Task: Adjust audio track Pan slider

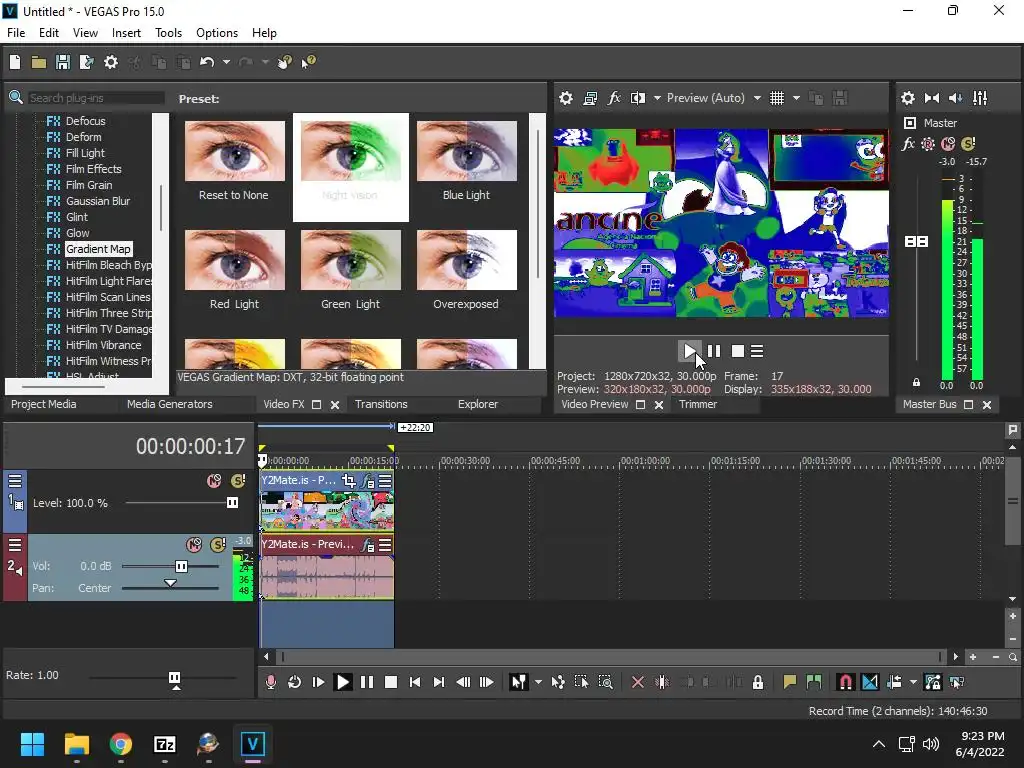Action: pyautogui.click(x=170, y=583)
